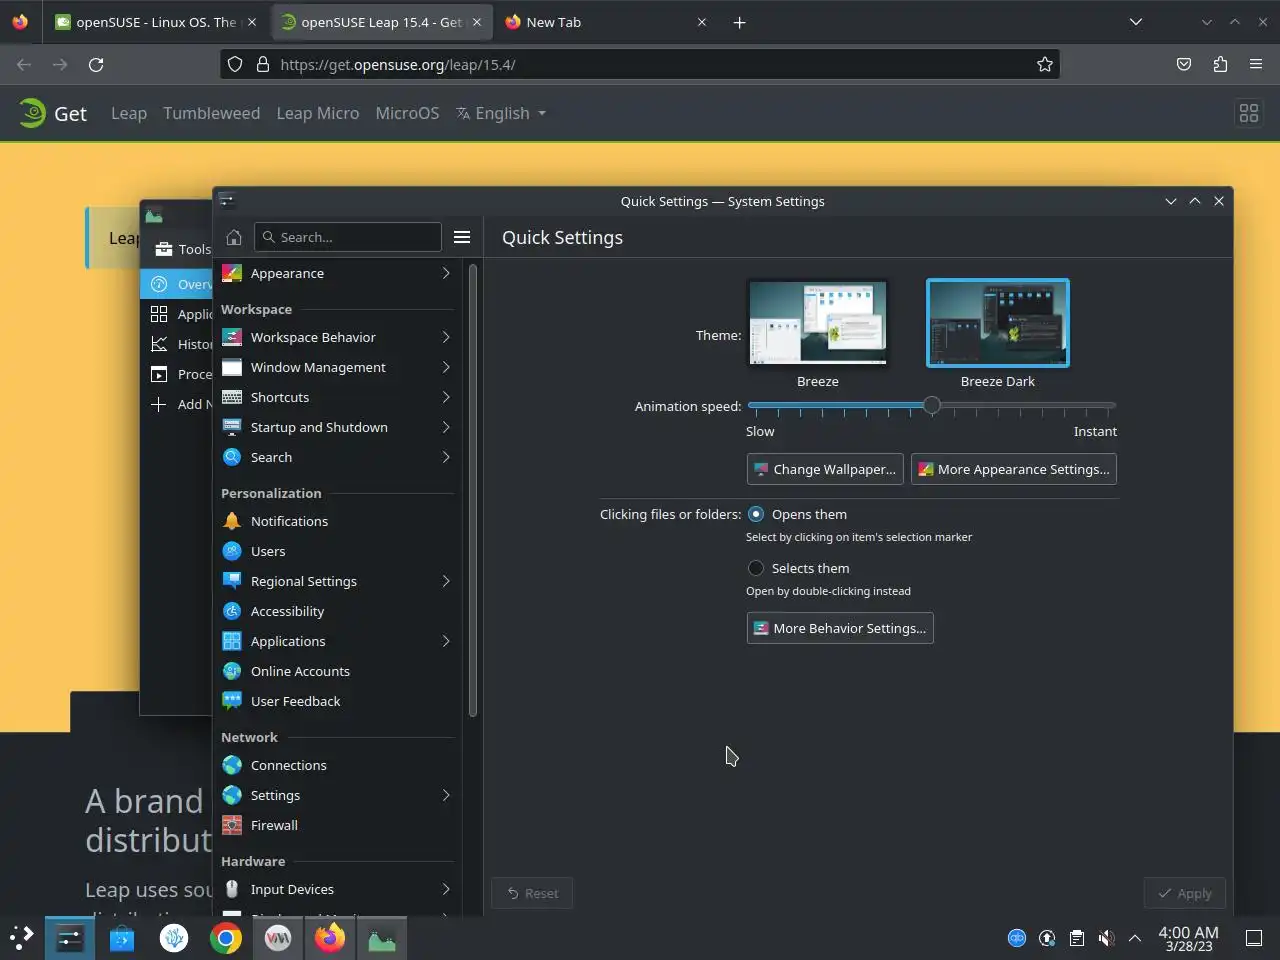
Task: Click the User Feedback icon
Action: [x=232, y=701]
